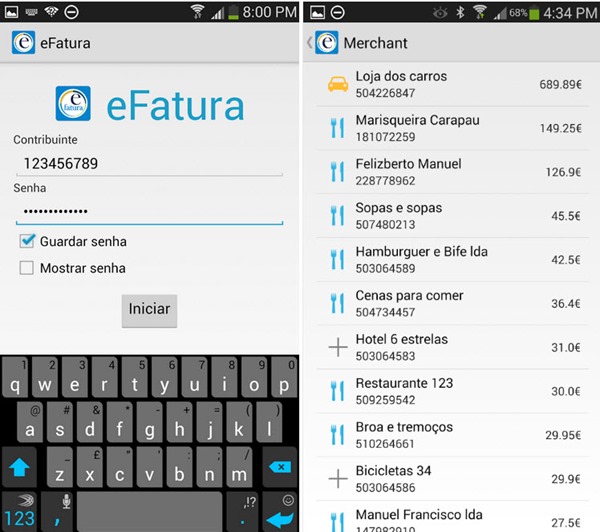Tap the letter l key
Image resolution: width=600 pixels, height=532 pixels.
269,423
